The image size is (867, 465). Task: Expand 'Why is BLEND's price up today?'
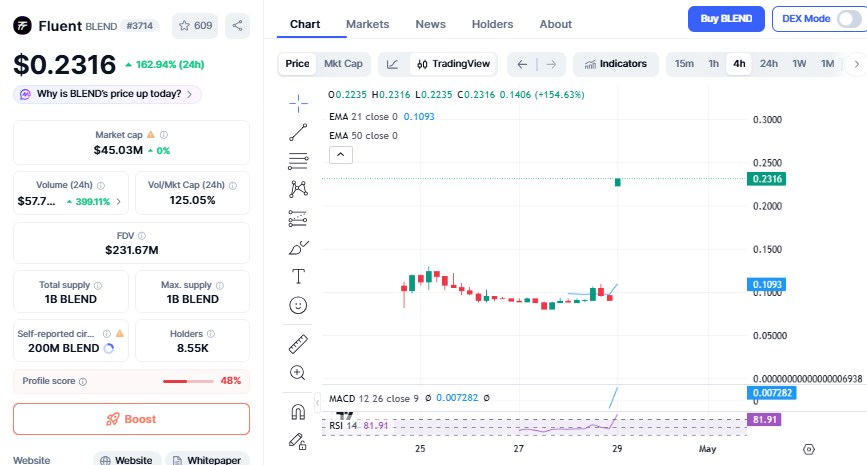[107, 94]
